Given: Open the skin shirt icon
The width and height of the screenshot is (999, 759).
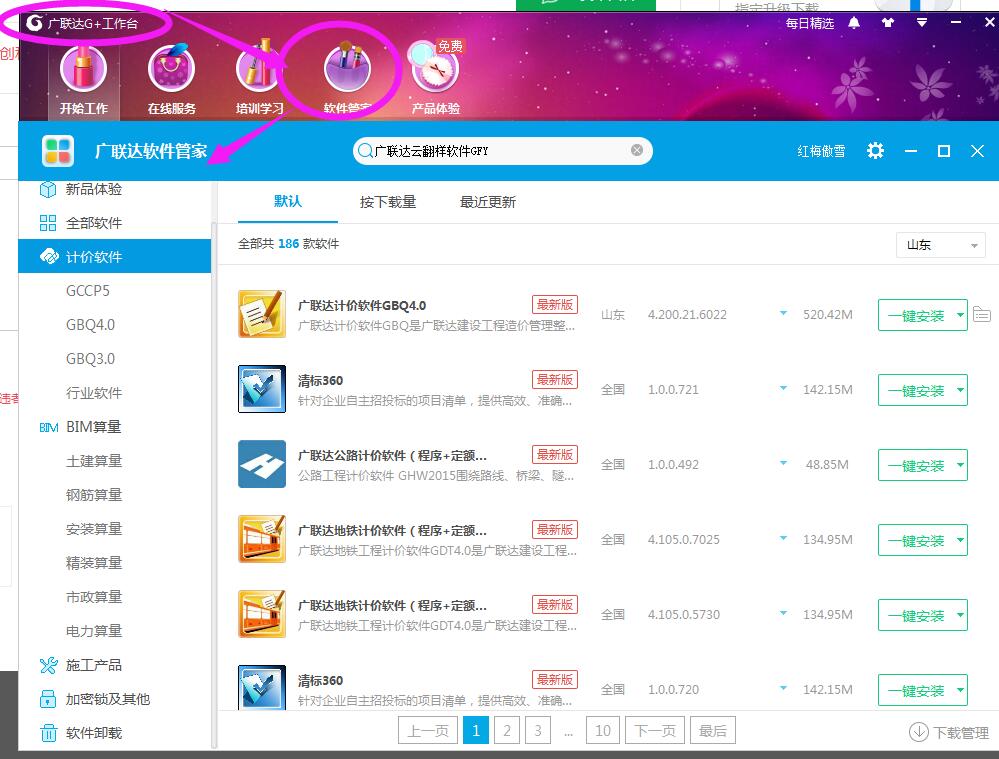Looking at the screenshot, I should (888, 23).
